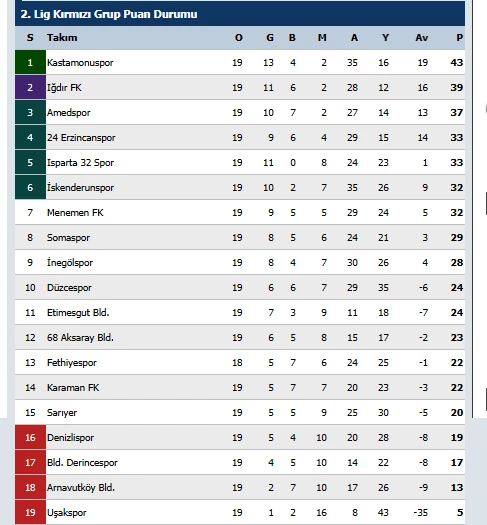Screen dimensions: 487x525
Task: Click the purple rank 2 position badge
Action: (30, 87)
